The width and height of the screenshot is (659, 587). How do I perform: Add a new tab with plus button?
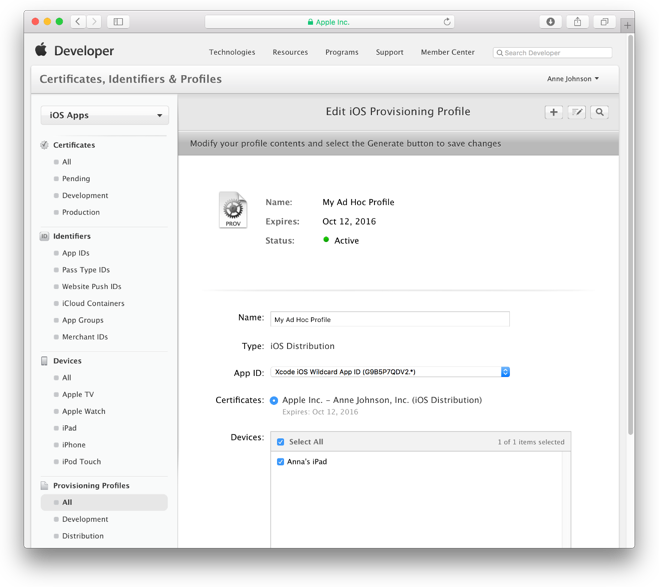point(627,25)
